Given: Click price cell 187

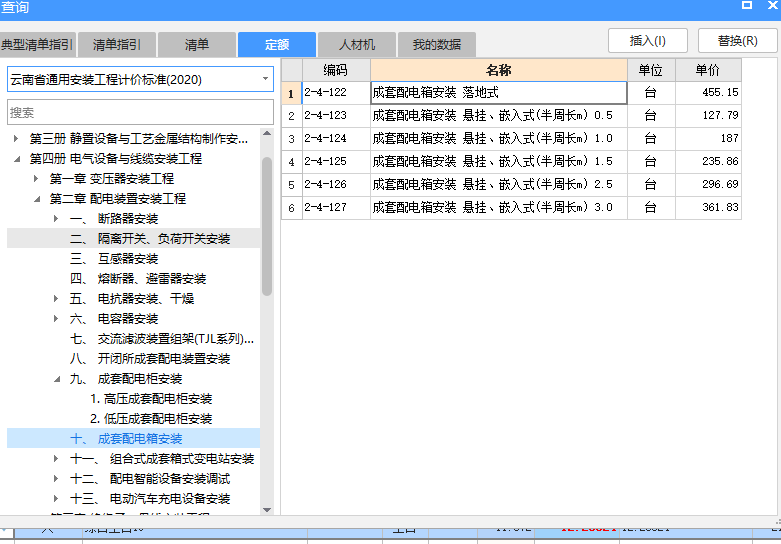Looking at the screenshot, I should coord(708,138).
